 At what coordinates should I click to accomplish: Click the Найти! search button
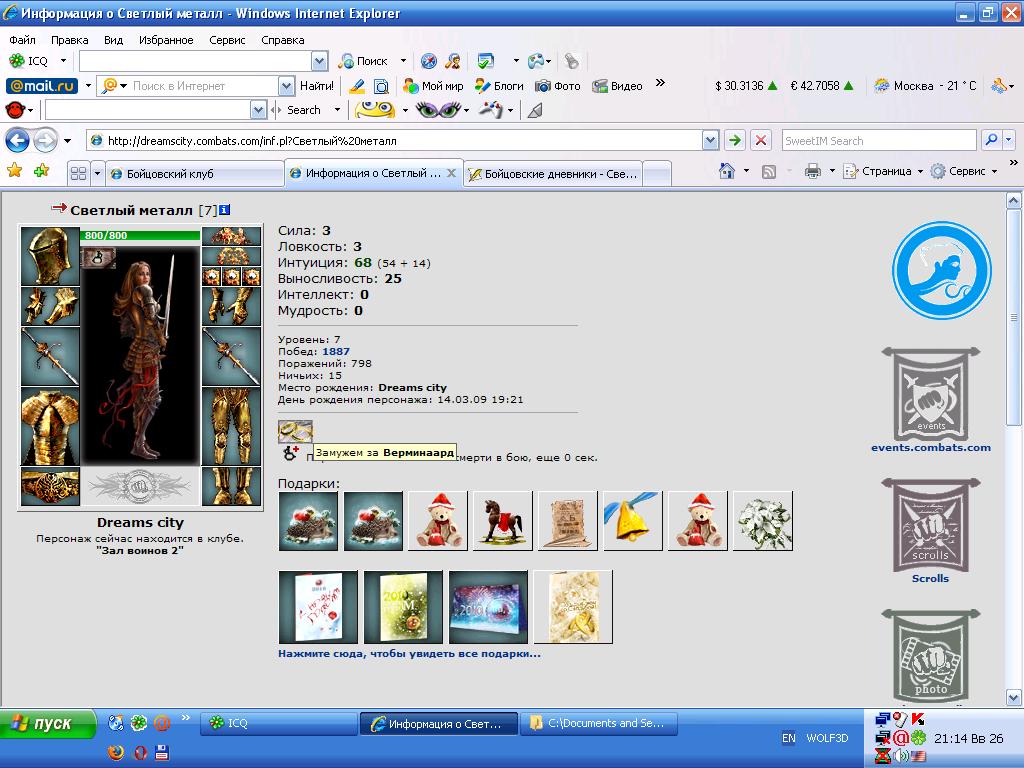coord(316,86)
